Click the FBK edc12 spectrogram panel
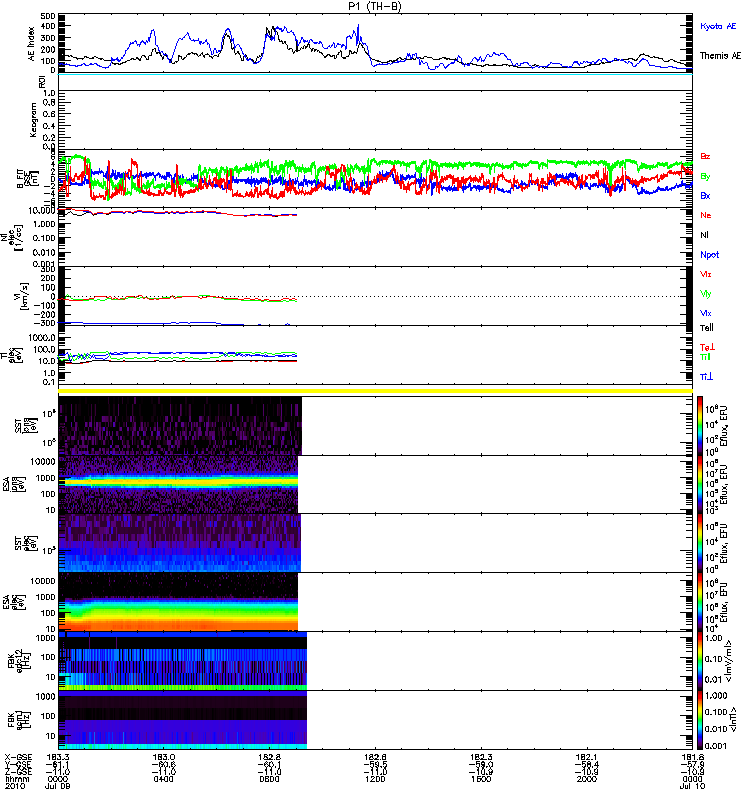 click(183, 661)
